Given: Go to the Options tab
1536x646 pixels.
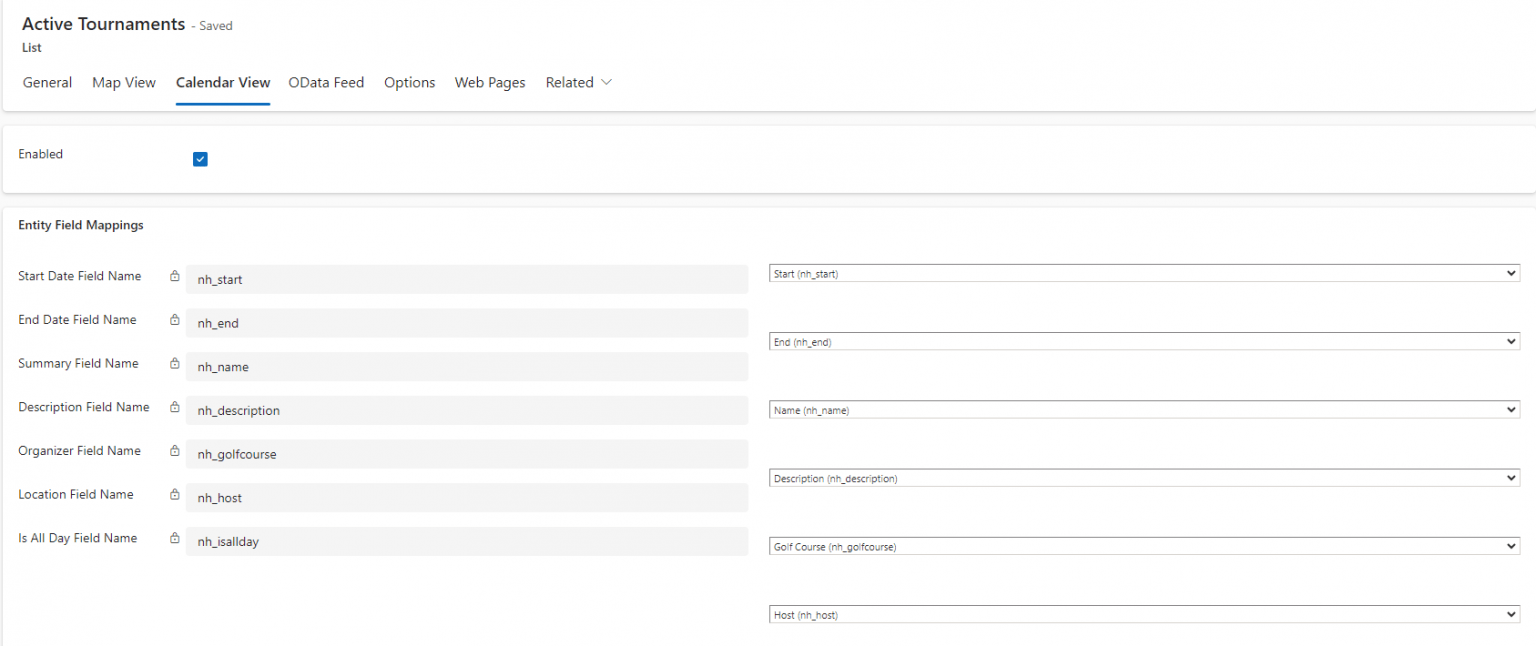Looking at the screenshot, I should click(x=410, y=83).
